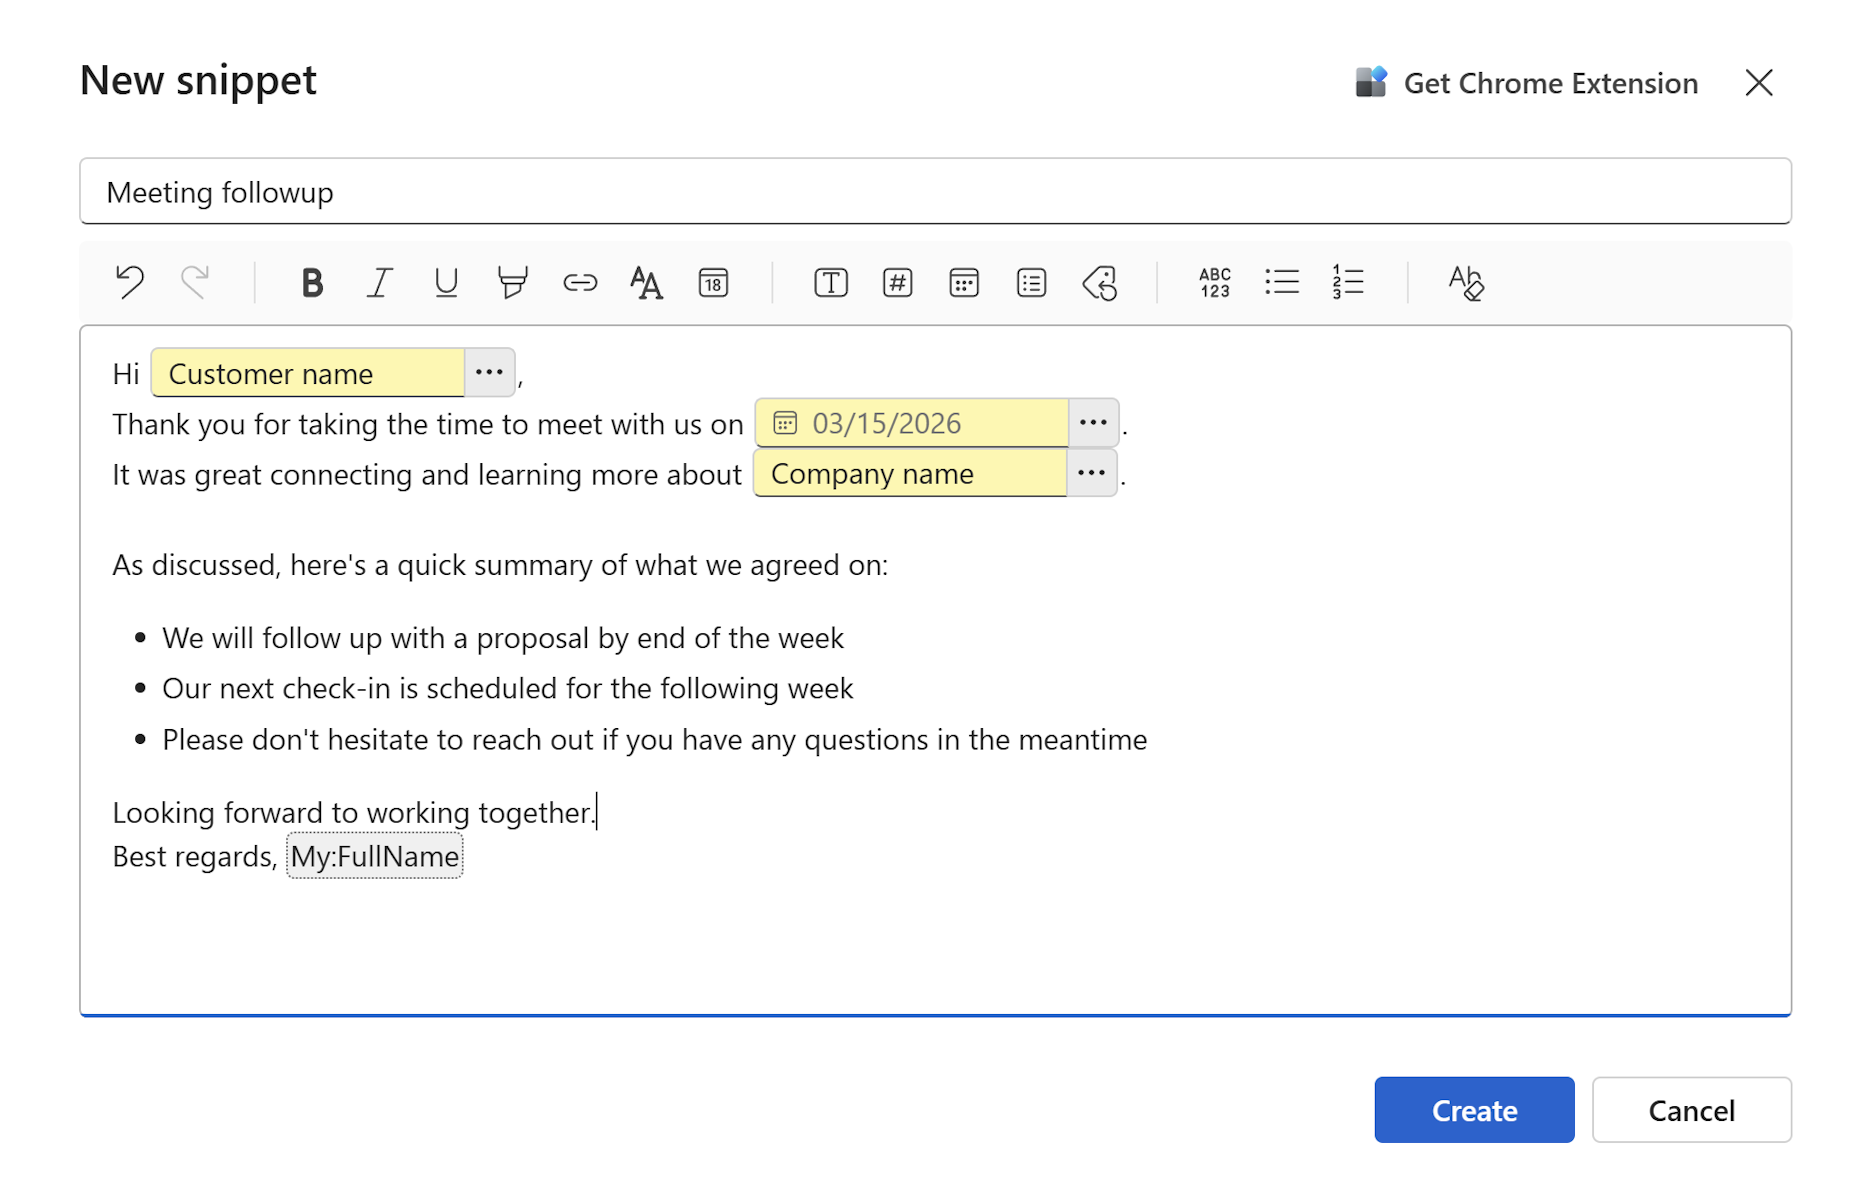Click the Create button
The image size is (1855, 1194).
pyautogui.click(x=1474, y=1110)
